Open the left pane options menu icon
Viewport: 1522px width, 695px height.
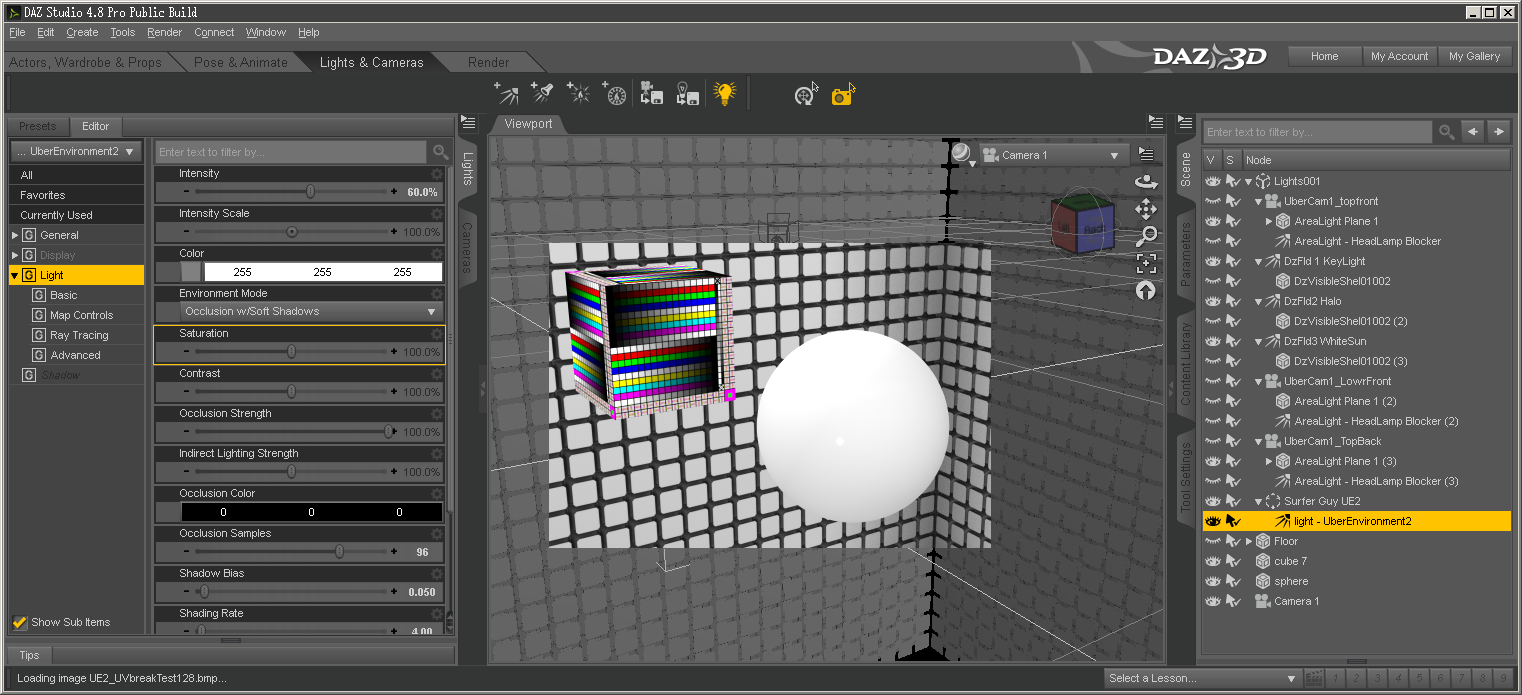[467, 123]
